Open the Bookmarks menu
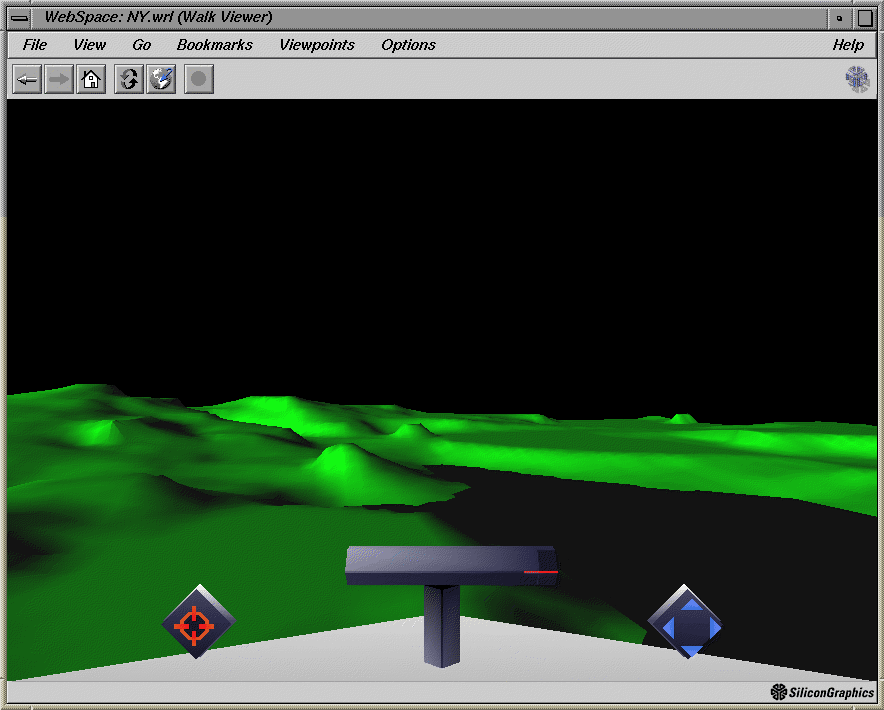Image resolution: width=884 pixels, height=710 pixels. [x=215, y=45]
